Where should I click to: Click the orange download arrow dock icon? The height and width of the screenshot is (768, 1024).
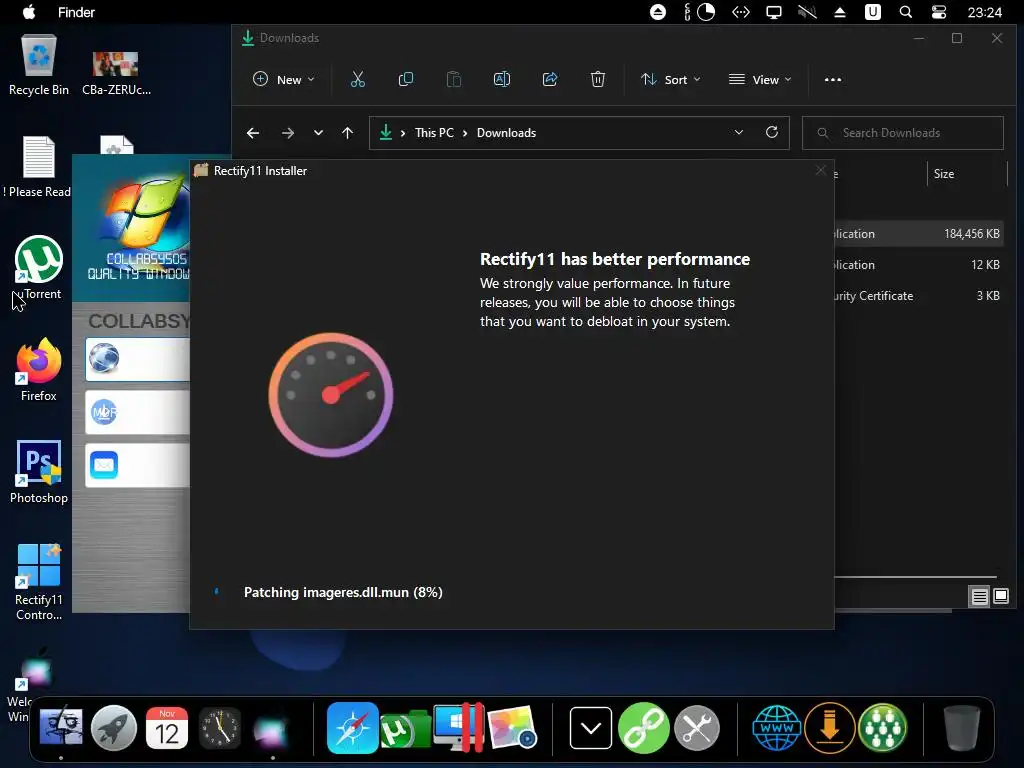pos(830,728)
